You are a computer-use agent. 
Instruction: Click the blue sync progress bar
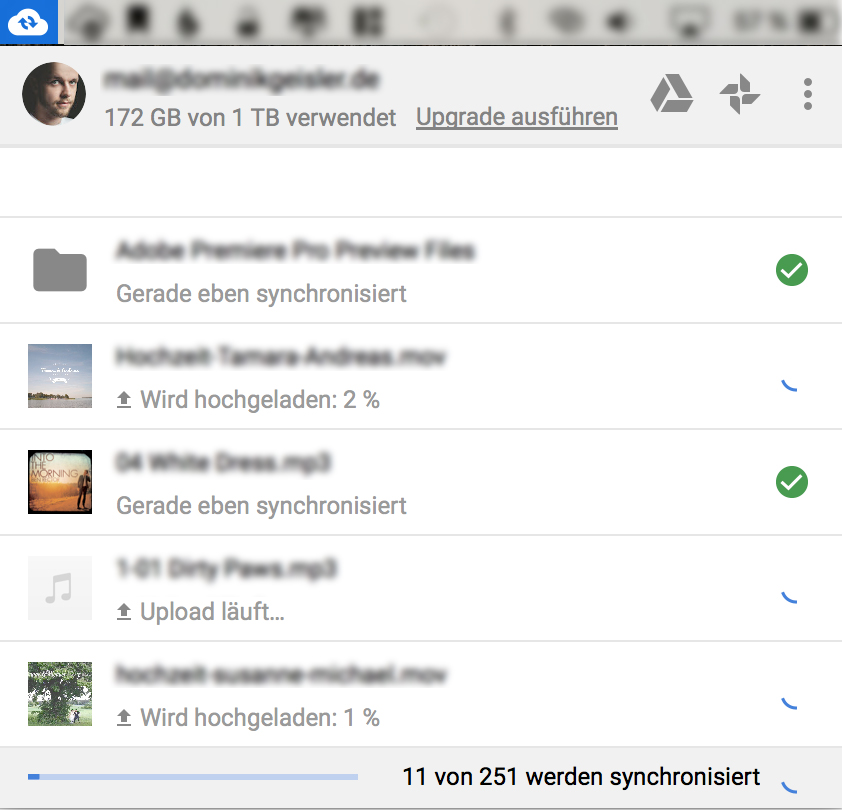click(193, 777)
